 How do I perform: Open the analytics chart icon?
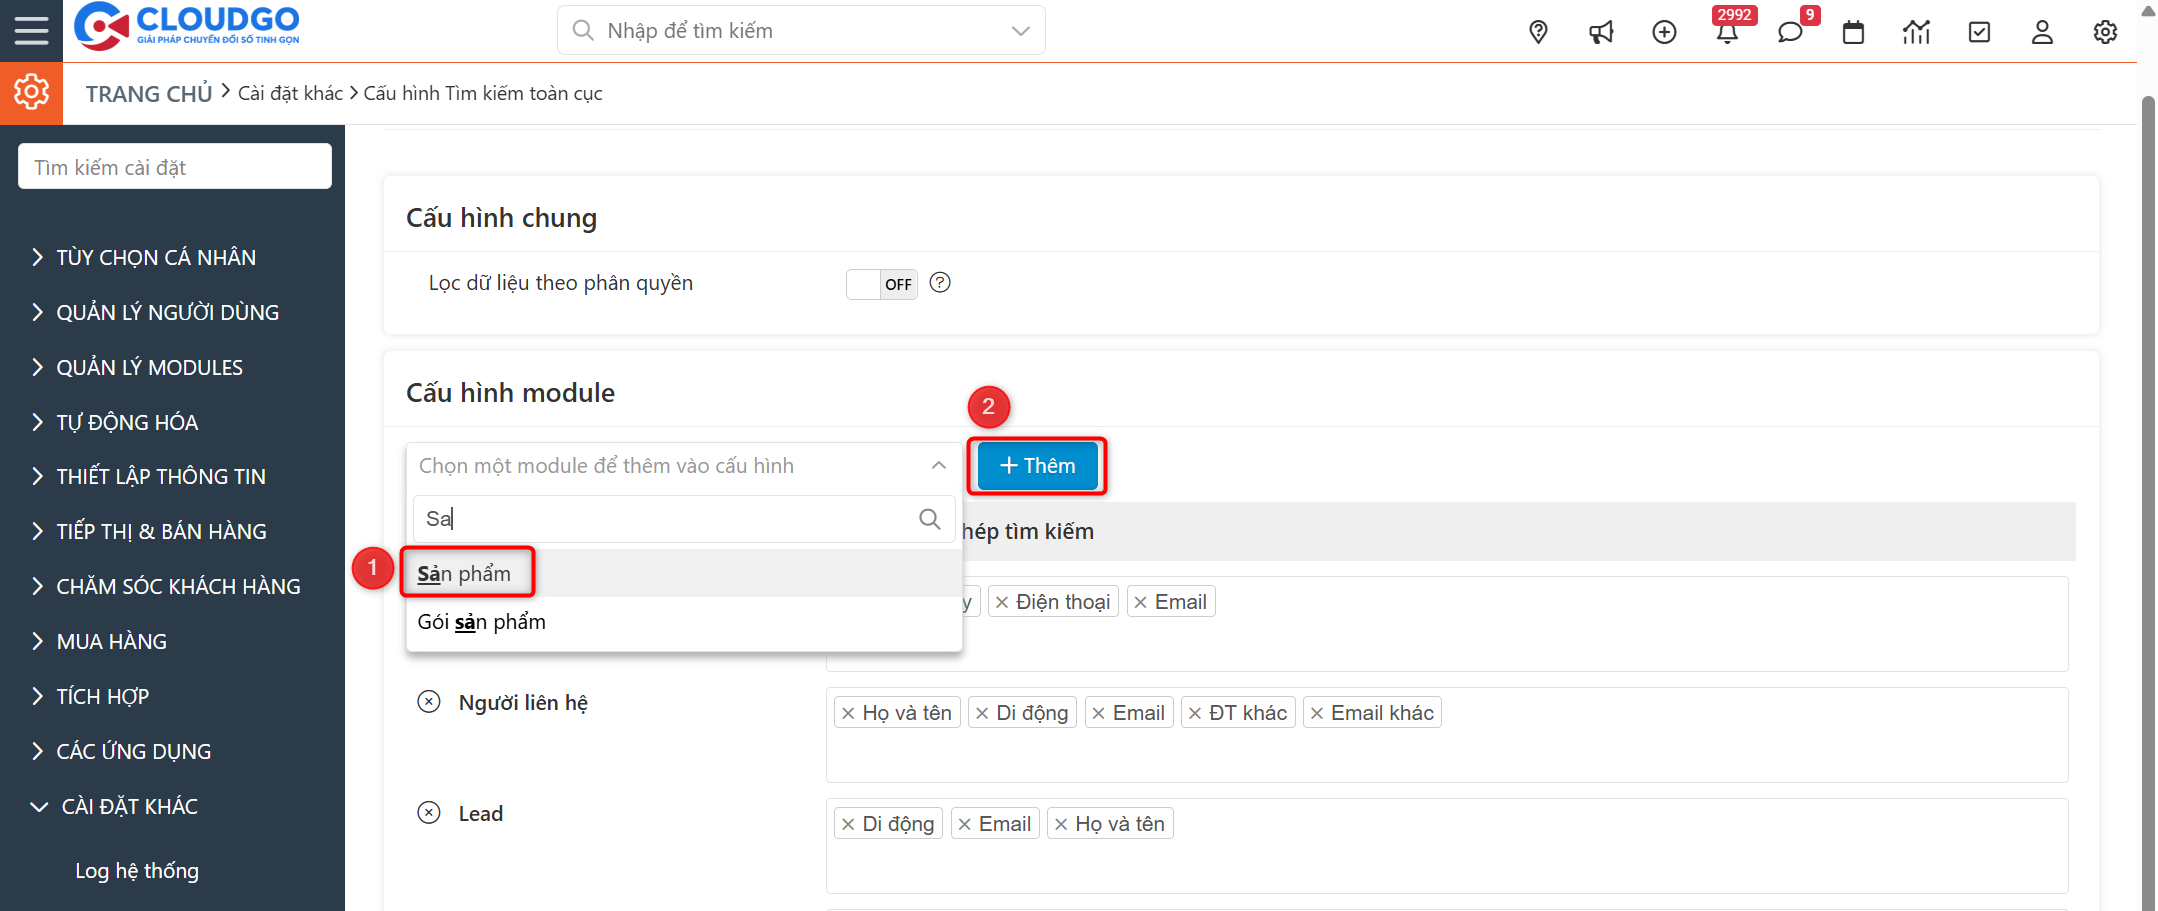[1916, 32]
